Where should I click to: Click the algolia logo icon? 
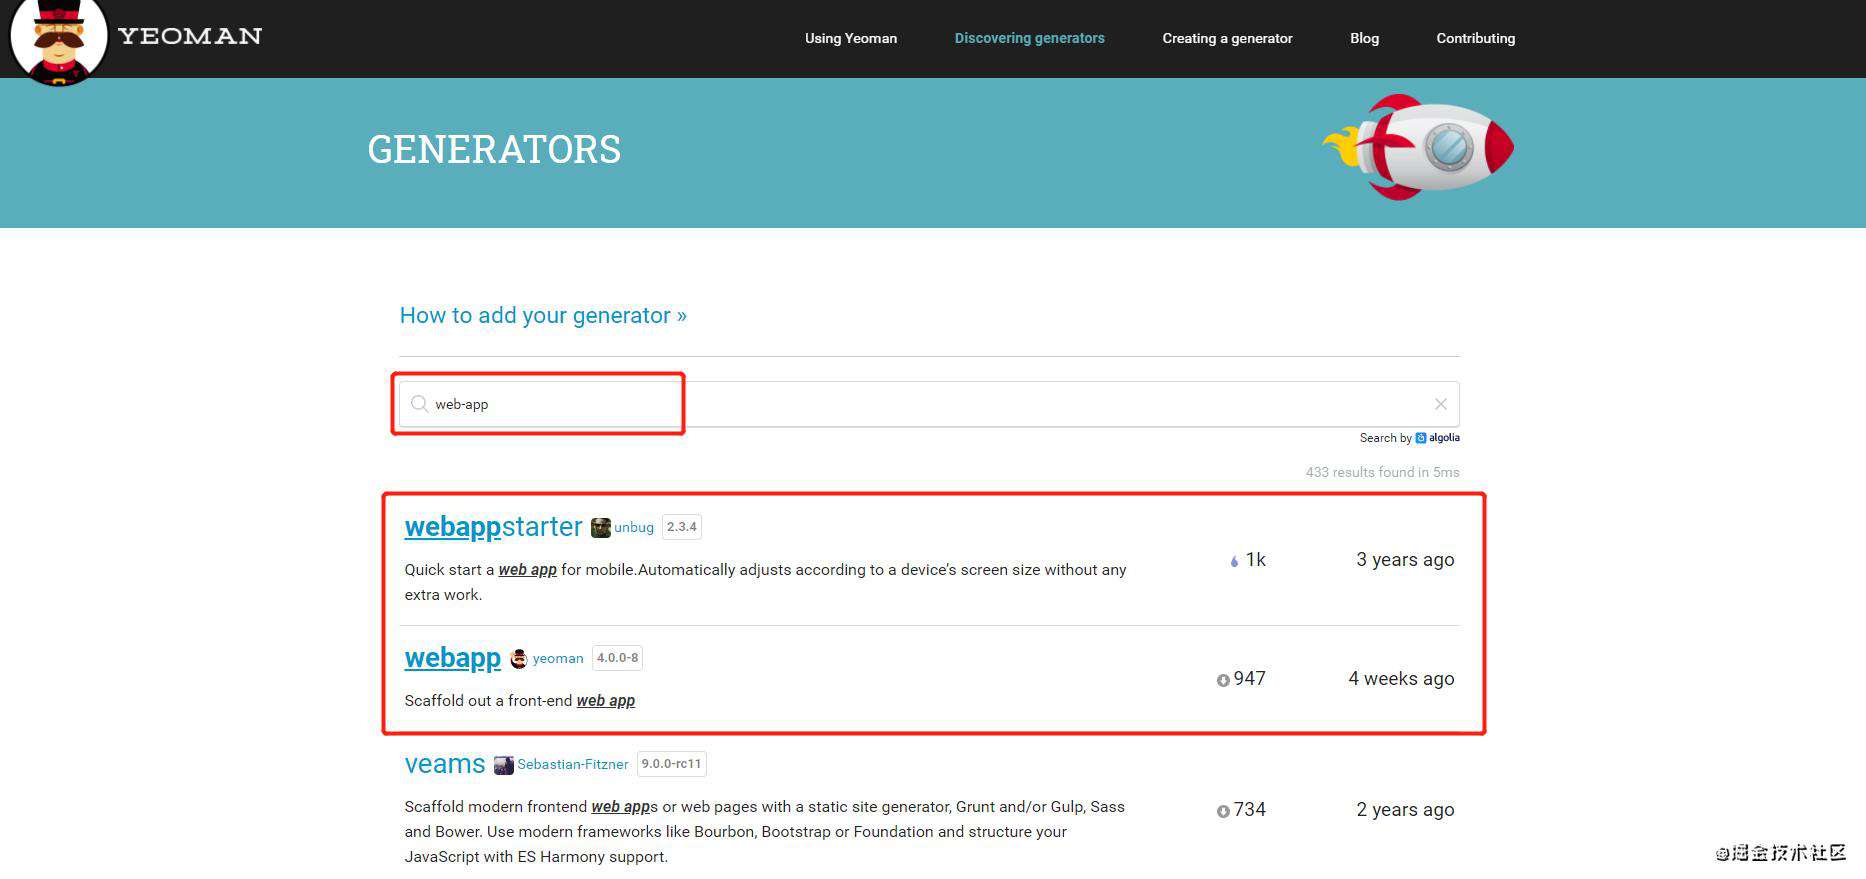click(1421, 438)
